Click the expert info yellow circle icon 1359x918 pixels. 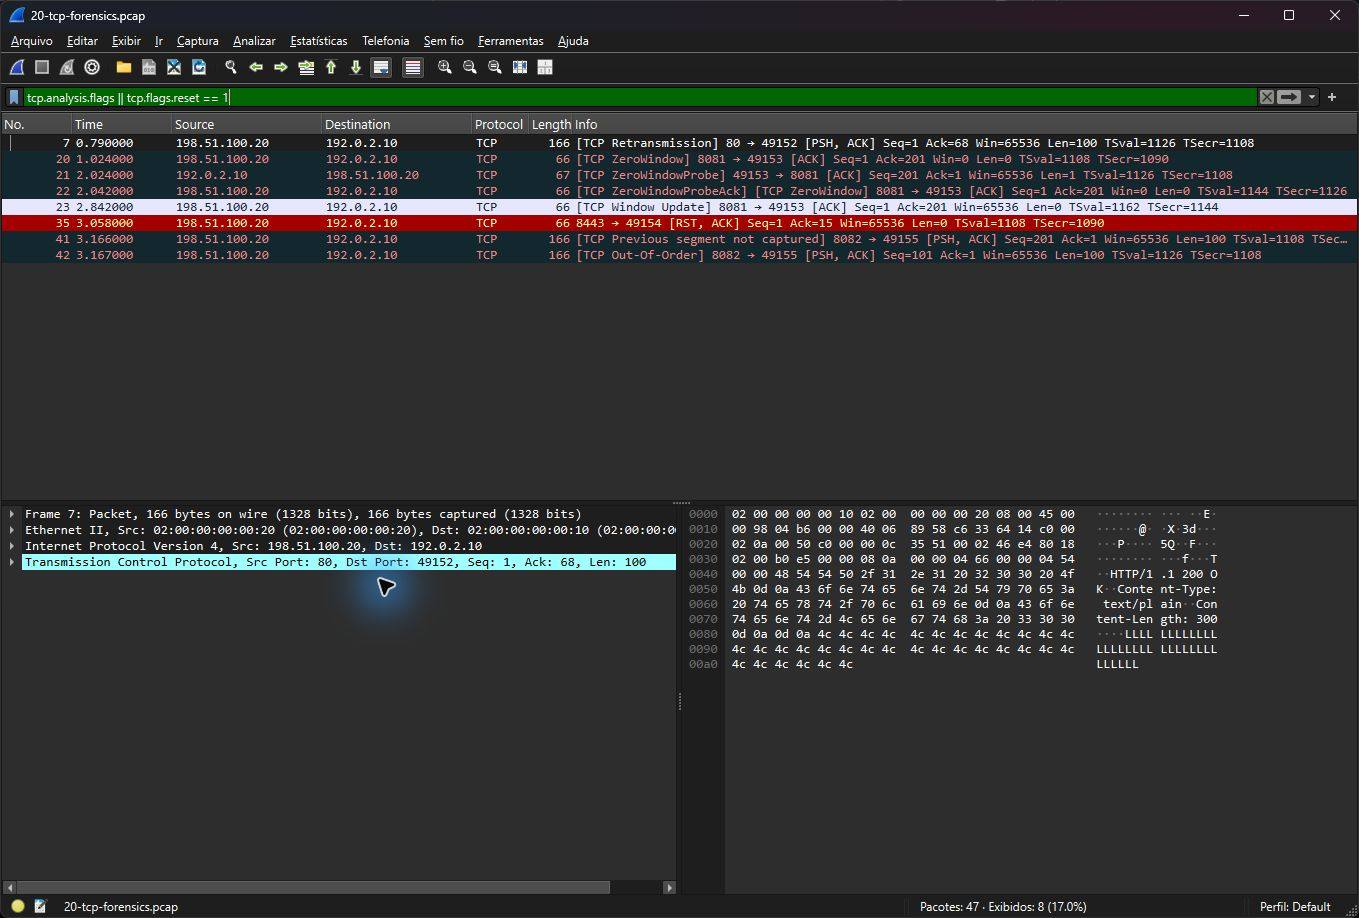[18, 906]
